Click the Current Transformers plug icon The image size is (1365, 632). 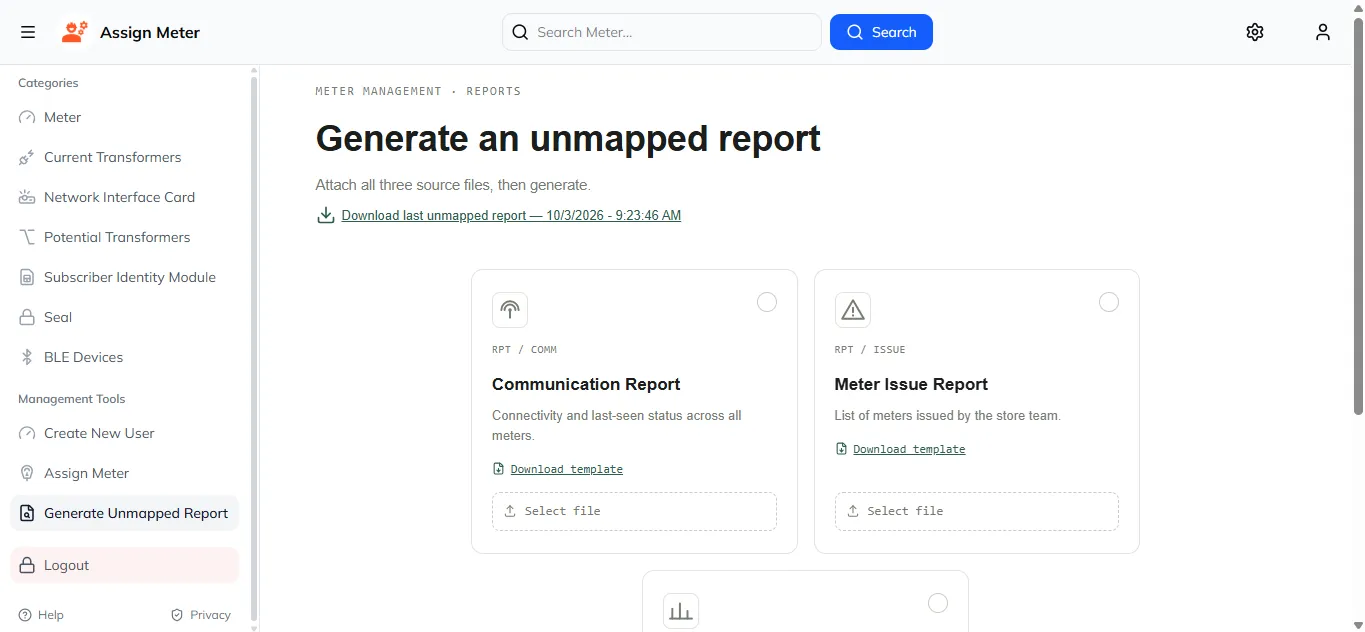pos(27,157)
